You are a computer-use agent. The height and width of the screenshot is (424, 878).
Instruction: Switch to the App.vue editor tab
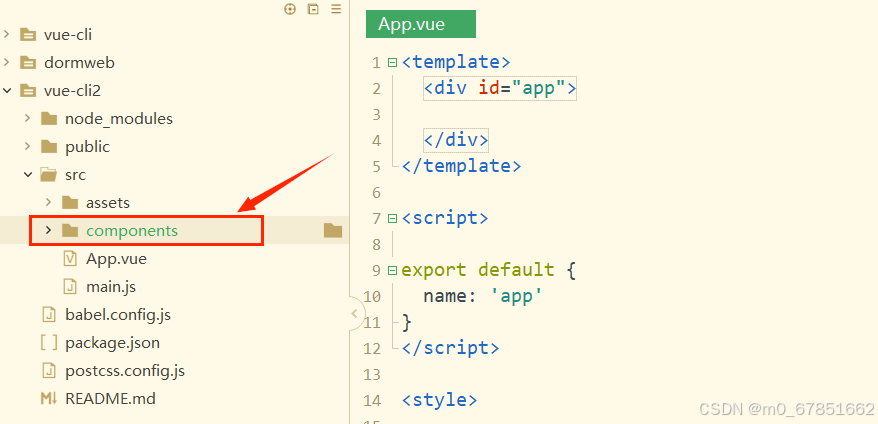point(421,24)
